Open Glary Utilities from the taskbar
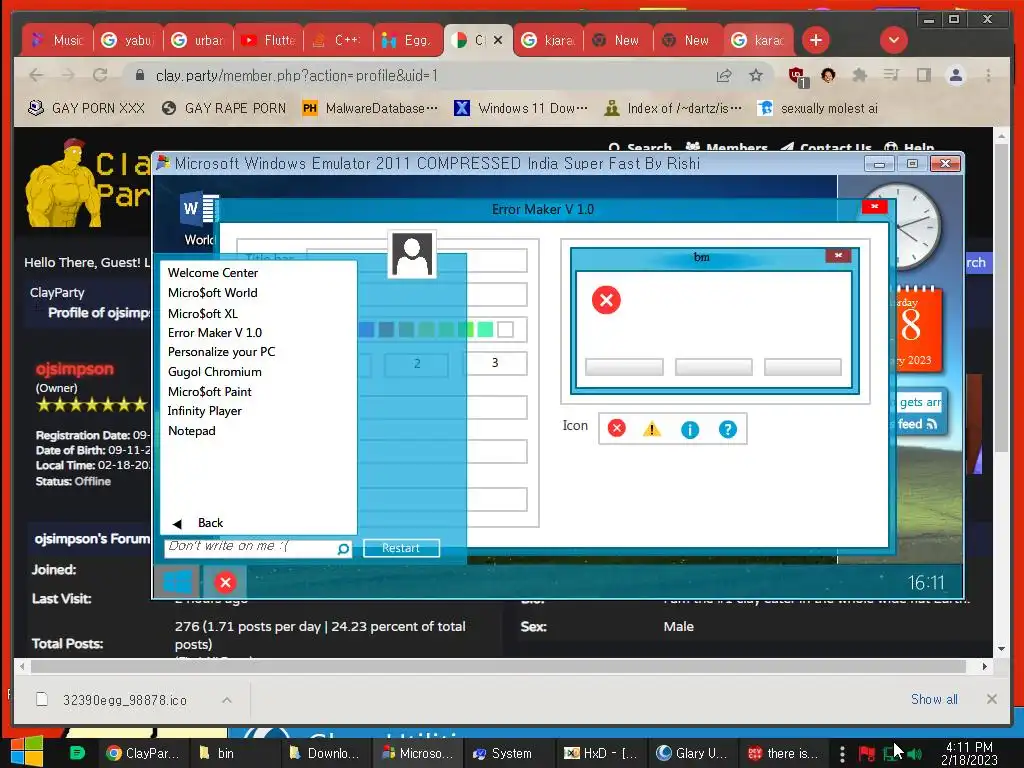This screenshot has width=1024, height=768. coord(692,754)
